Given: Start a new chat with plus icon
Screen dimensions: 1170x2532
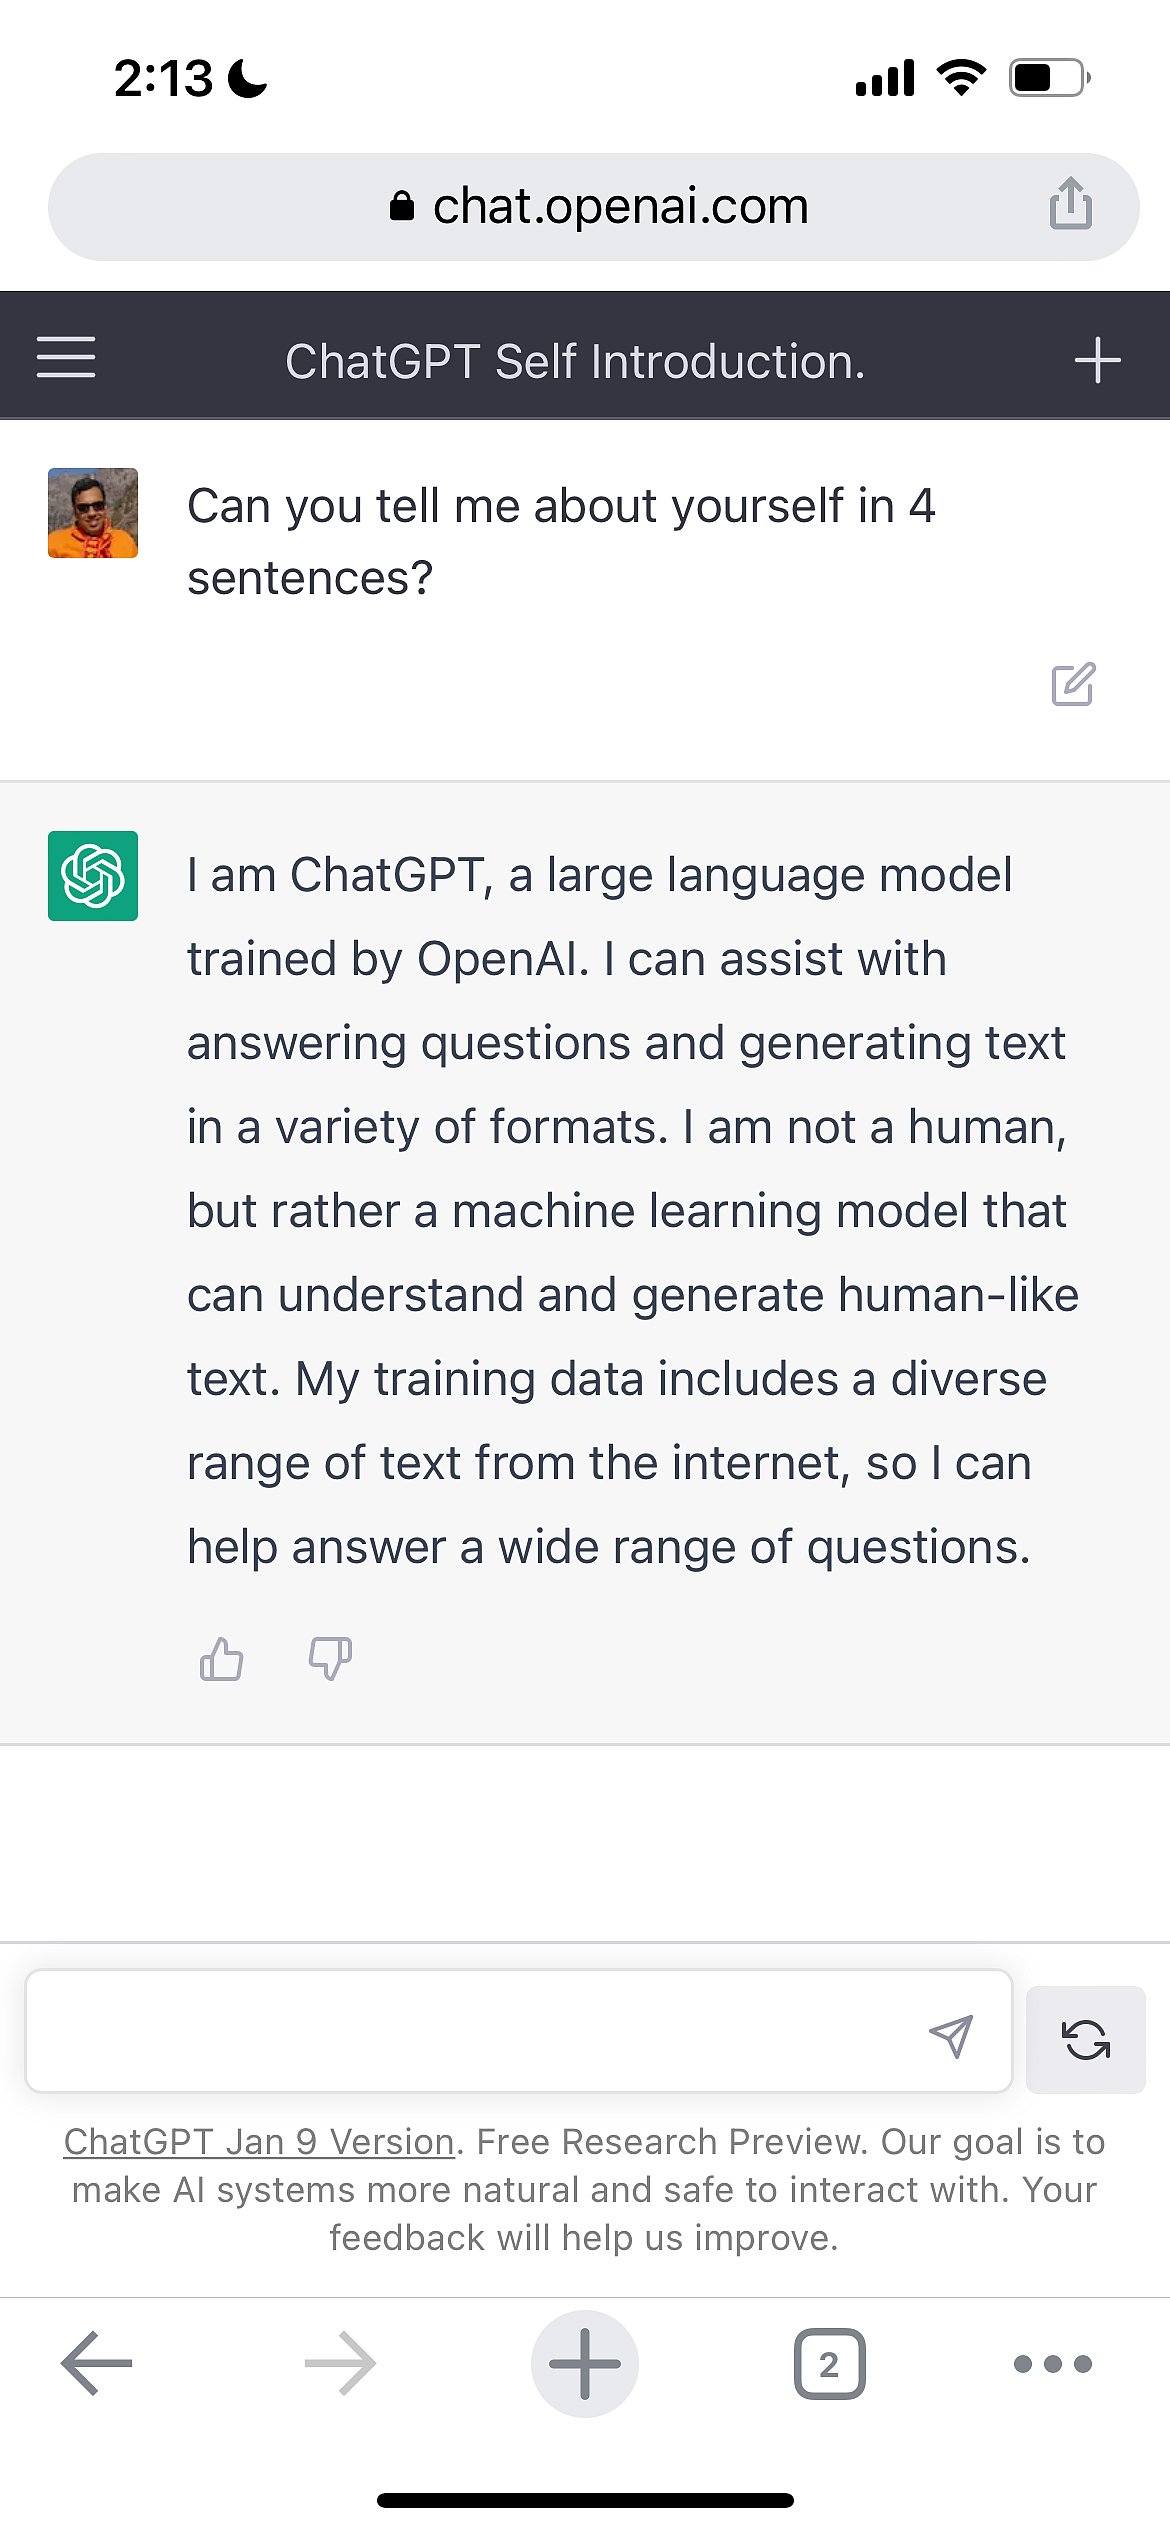Looking at the screenshot, I should [1097, 360].
